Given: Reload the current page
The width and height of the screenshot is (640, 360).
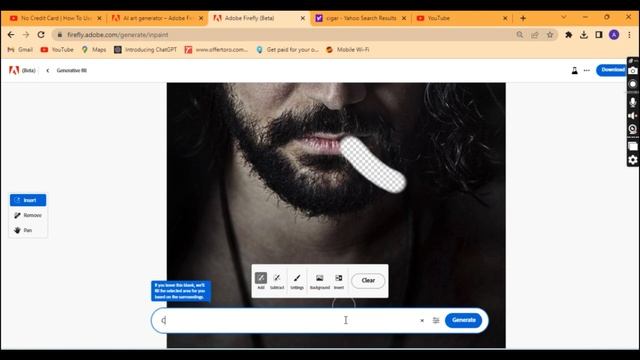Looking at the screenshot, I should coord(41,35).
